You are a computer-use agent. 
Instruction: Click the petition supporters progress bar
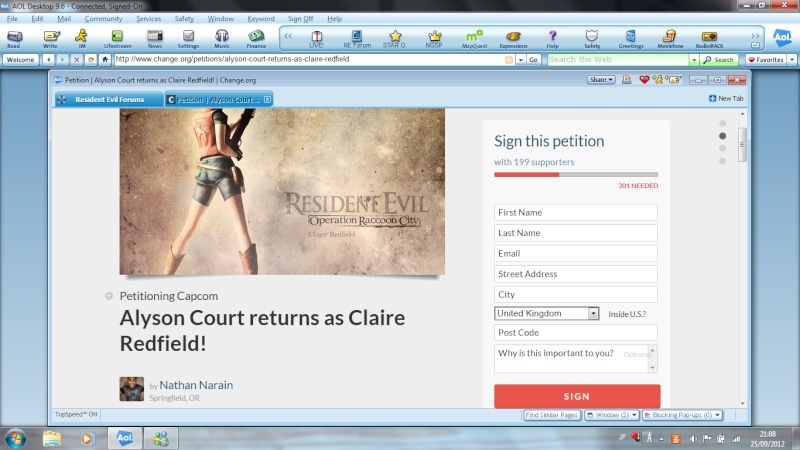click(576, 174)
